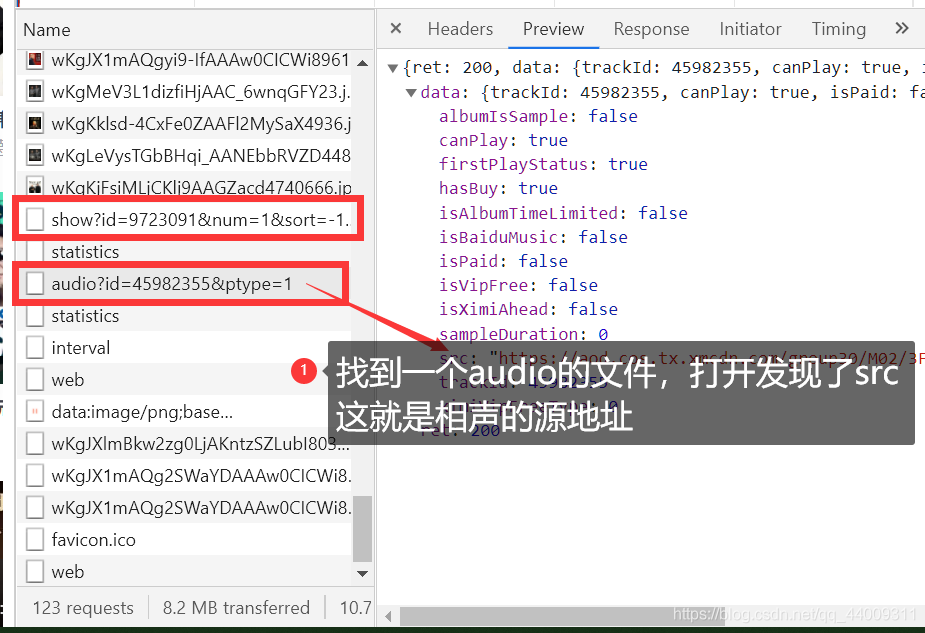The height and width of the screenshot is (633, 925).
Task: Open the Preview tab
Action: 553,28
